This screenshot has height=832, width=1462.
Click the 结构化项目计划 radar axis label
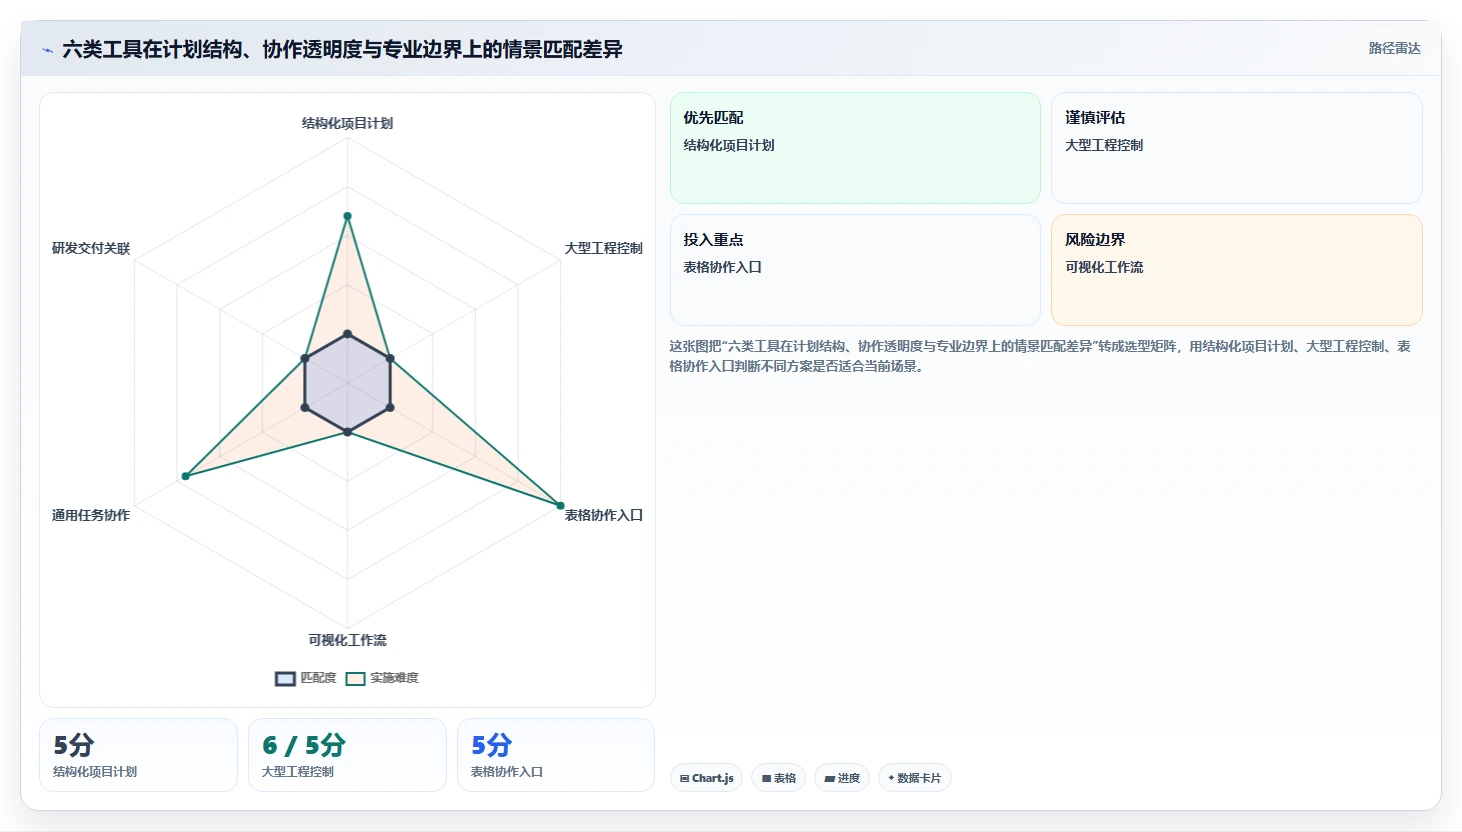[347, 123]
